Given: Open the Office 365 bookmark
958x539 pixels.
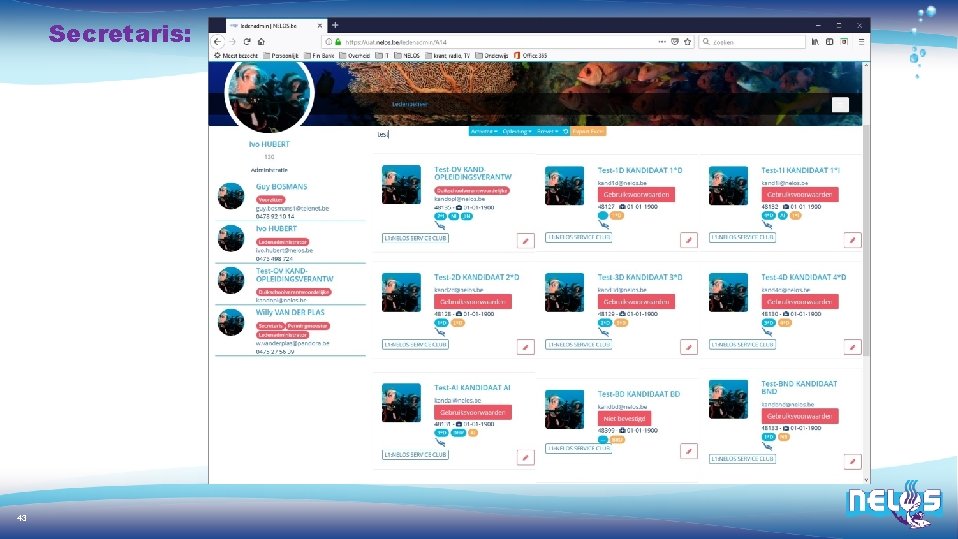Looking at the screenshot, I should click(530, 56).
